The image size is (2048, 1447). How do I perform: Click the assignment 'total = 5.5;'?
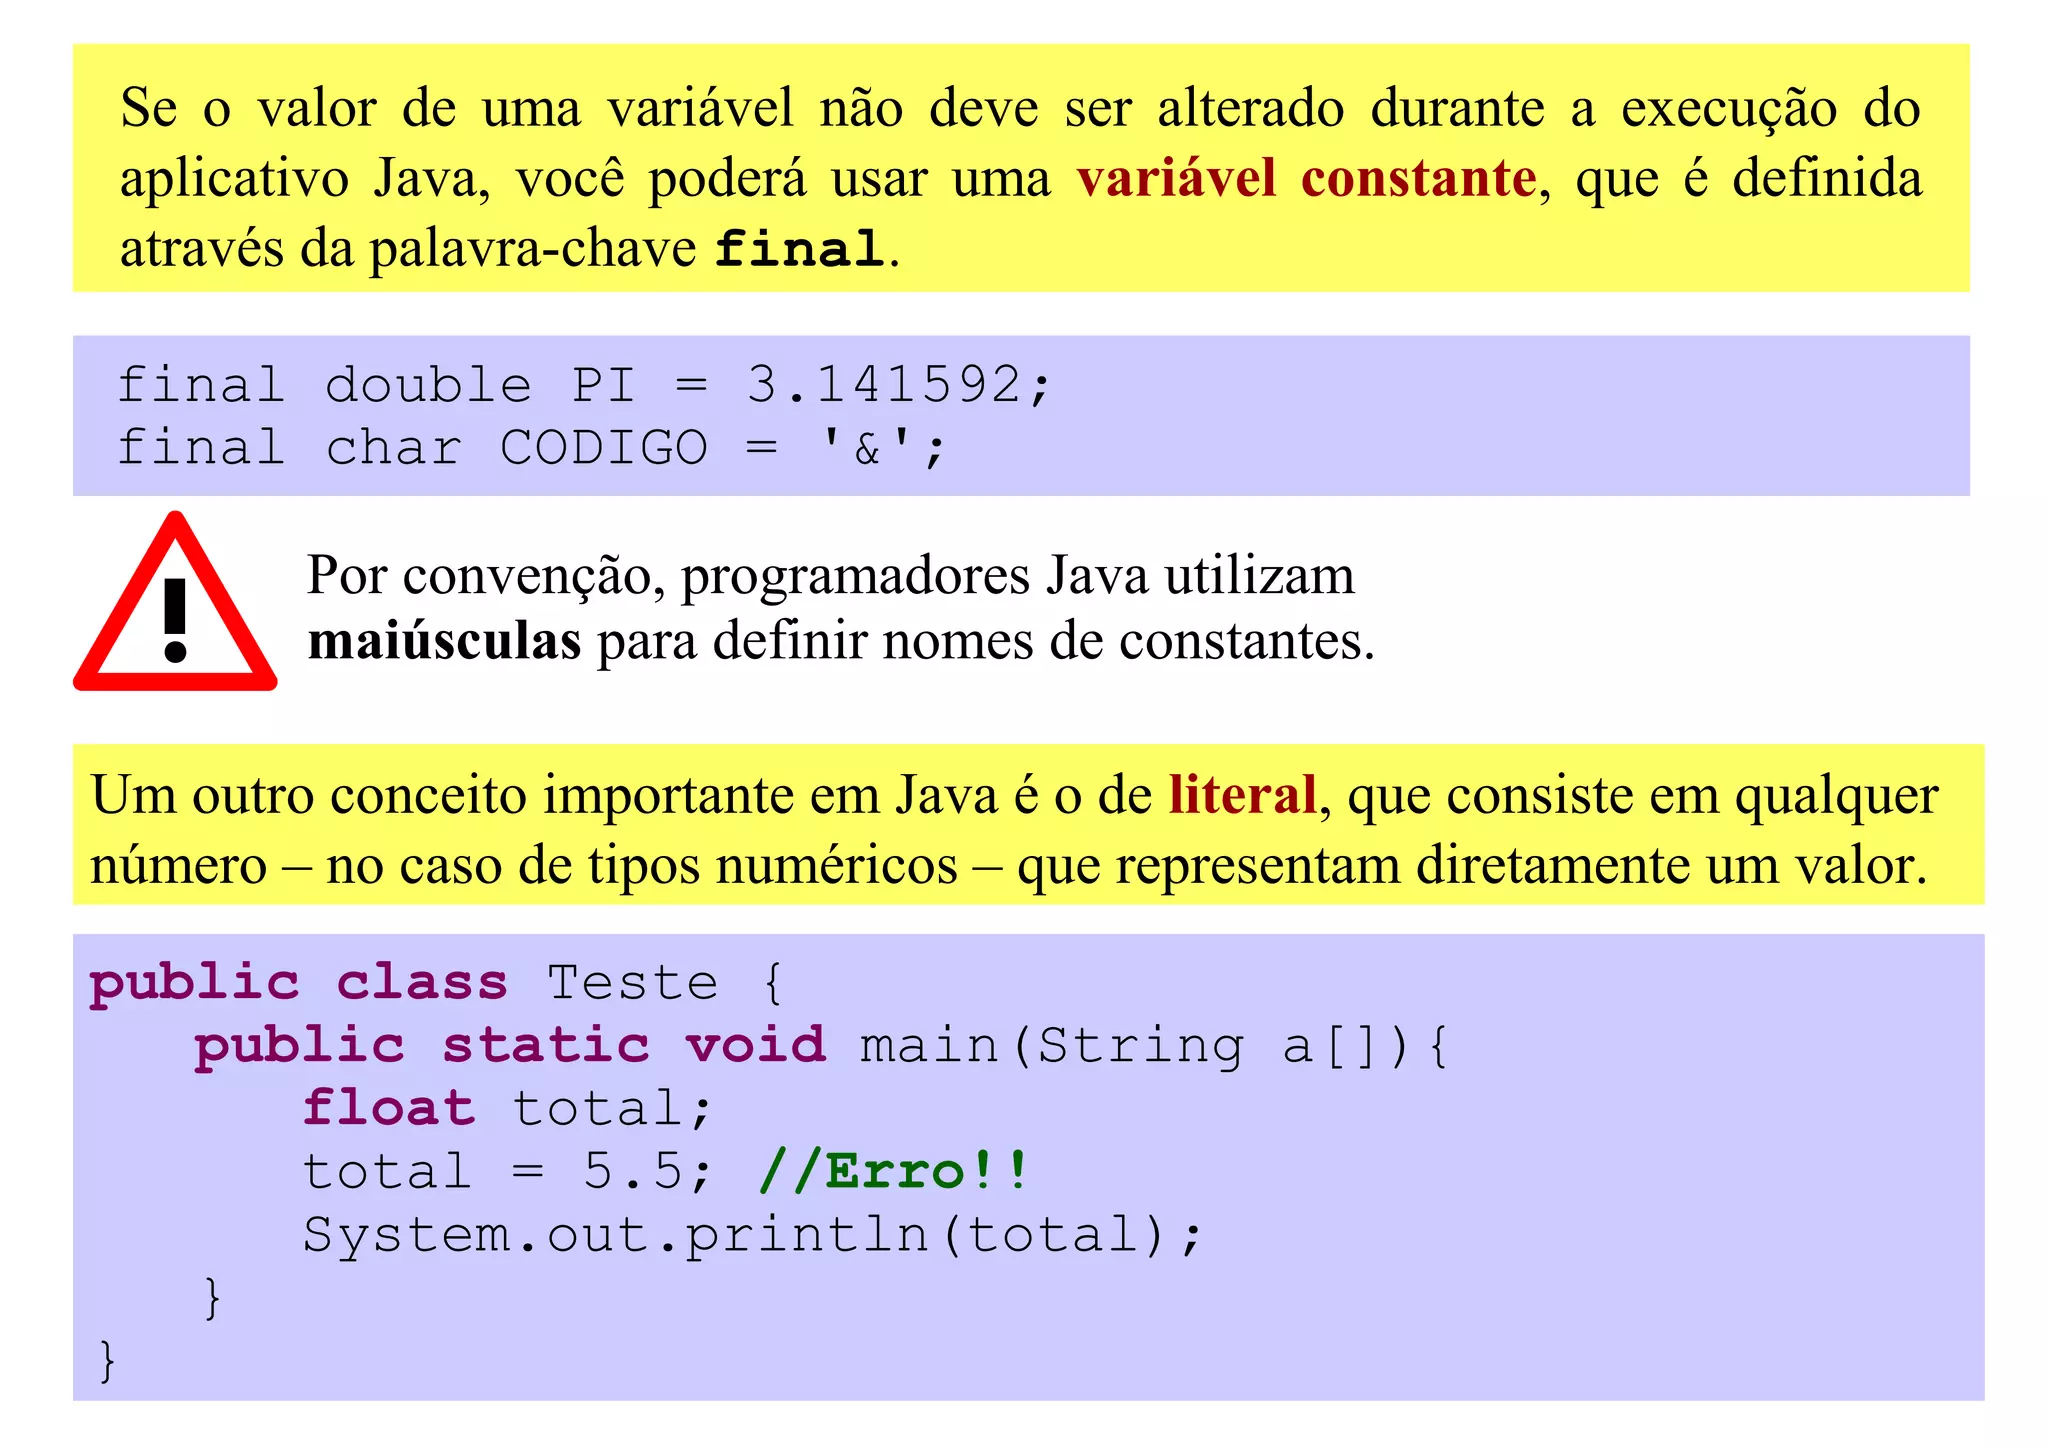(x=508, y=1172)
